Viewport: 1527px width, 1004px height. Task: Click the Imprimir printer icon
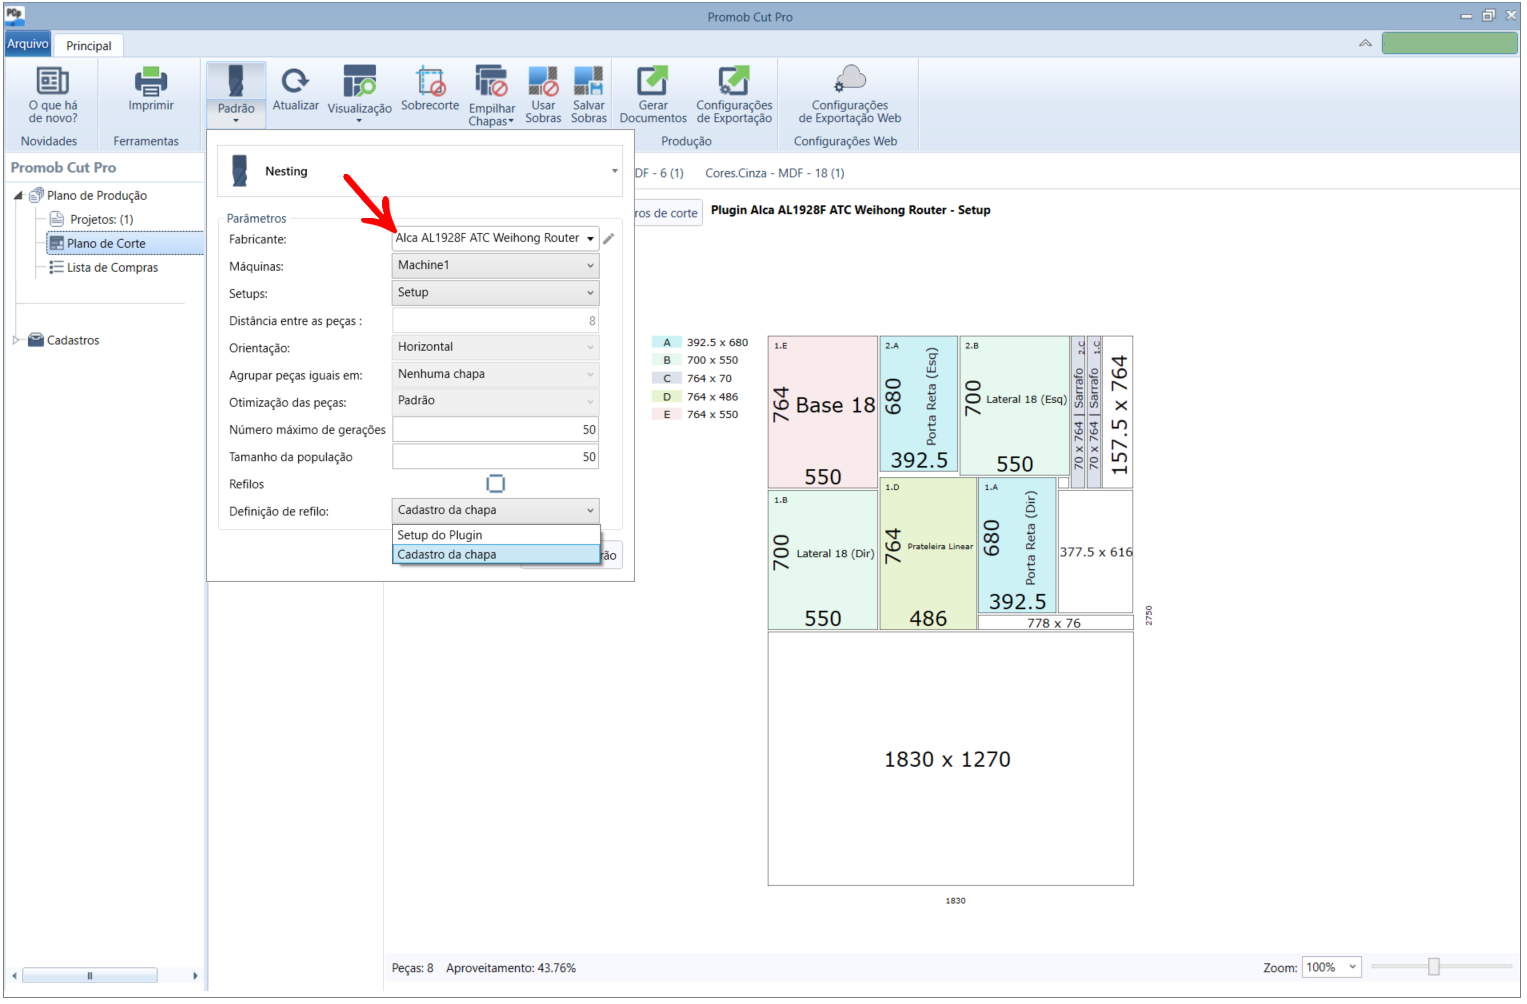pos(151,80)
